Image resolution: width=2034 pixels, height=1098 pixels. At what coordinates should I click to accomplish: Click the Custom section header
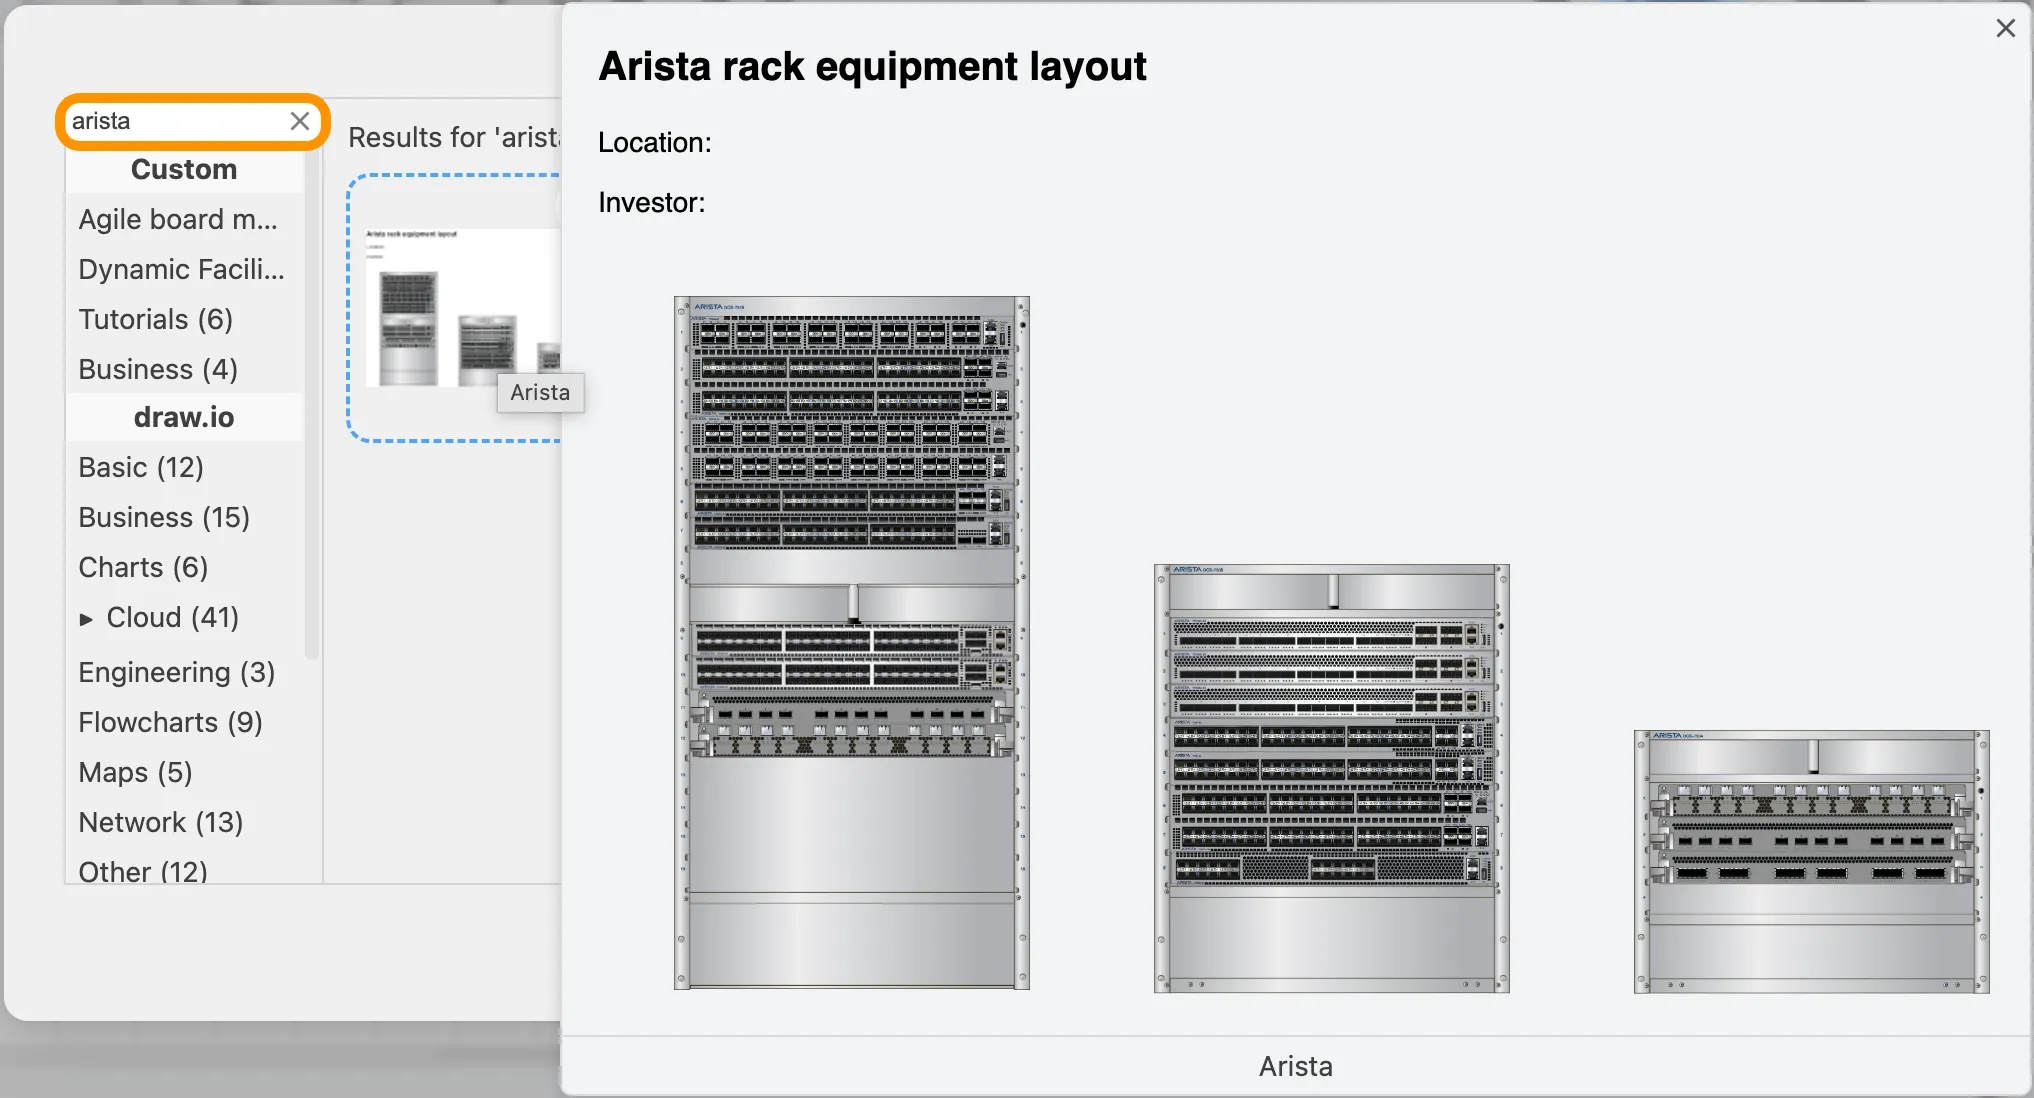pyautogui.click(x=184, y=169)
